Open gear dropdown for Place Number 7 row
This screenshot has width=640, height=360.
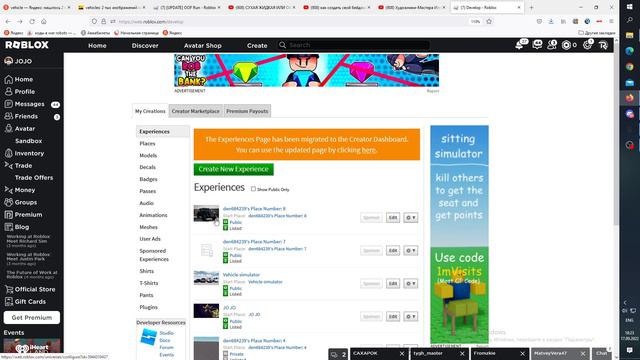pos(411,251)
